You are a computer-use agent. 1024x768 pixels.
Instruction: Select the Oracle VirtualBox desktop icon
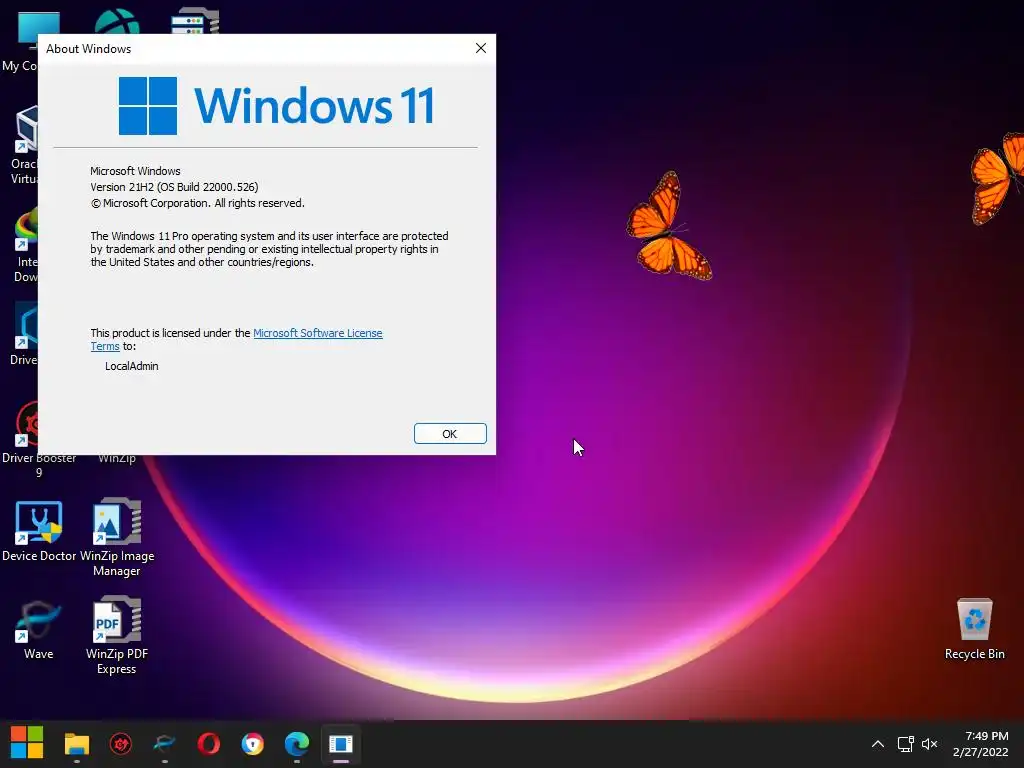coord(24,145)
